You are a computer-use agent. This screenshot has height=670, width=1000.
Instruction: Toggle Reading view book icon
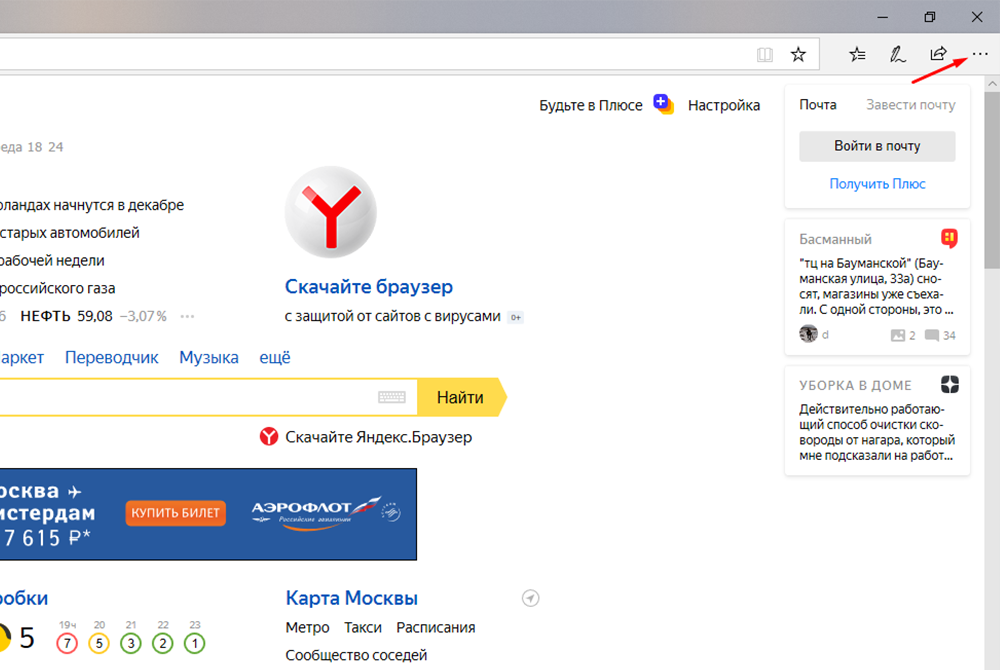tap(765, 54)
